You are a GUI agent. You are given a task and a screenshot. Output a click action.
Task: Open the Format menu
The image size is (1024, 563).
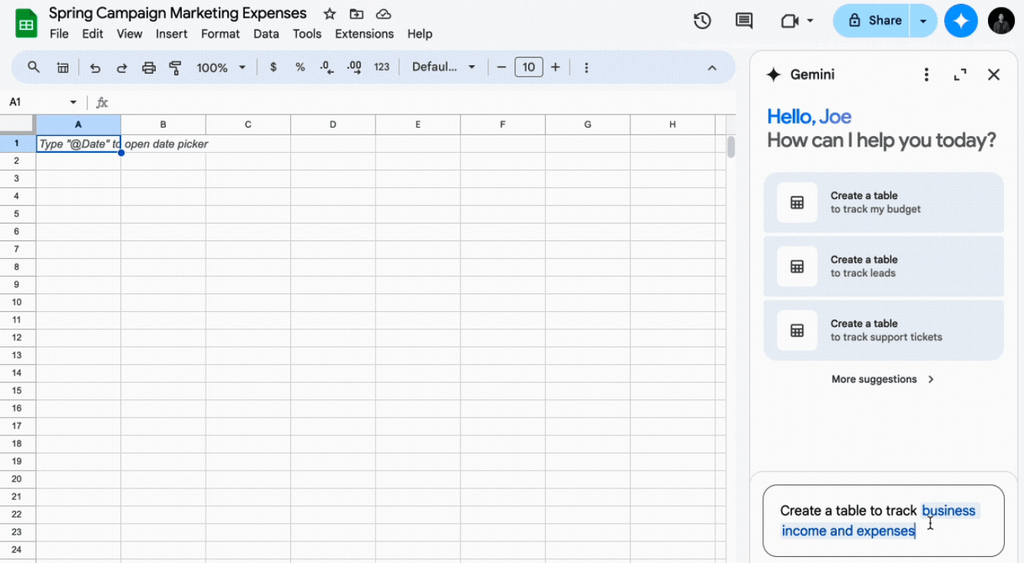click(x=220, y=34)
